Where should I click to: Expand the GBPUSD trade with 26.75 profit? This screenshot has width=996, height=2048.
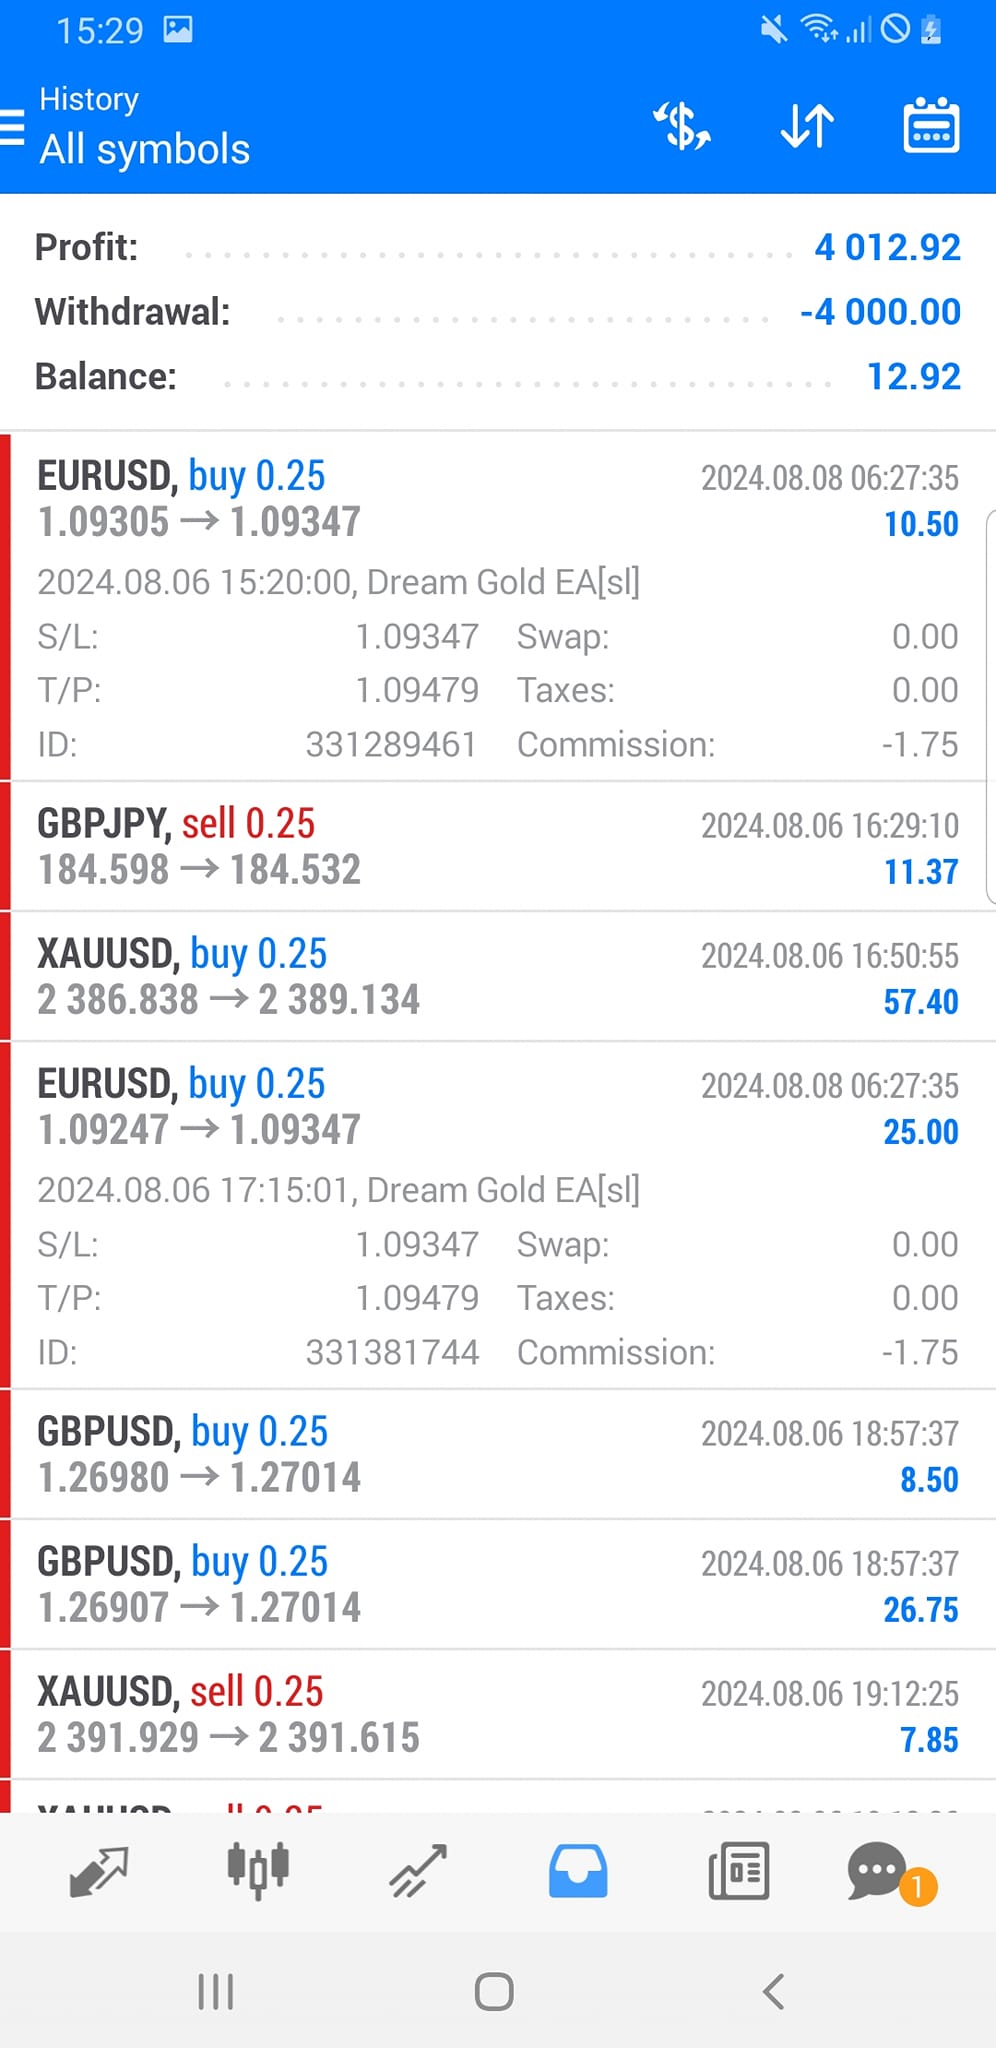pyautogui.click(x=497, y=1584)
